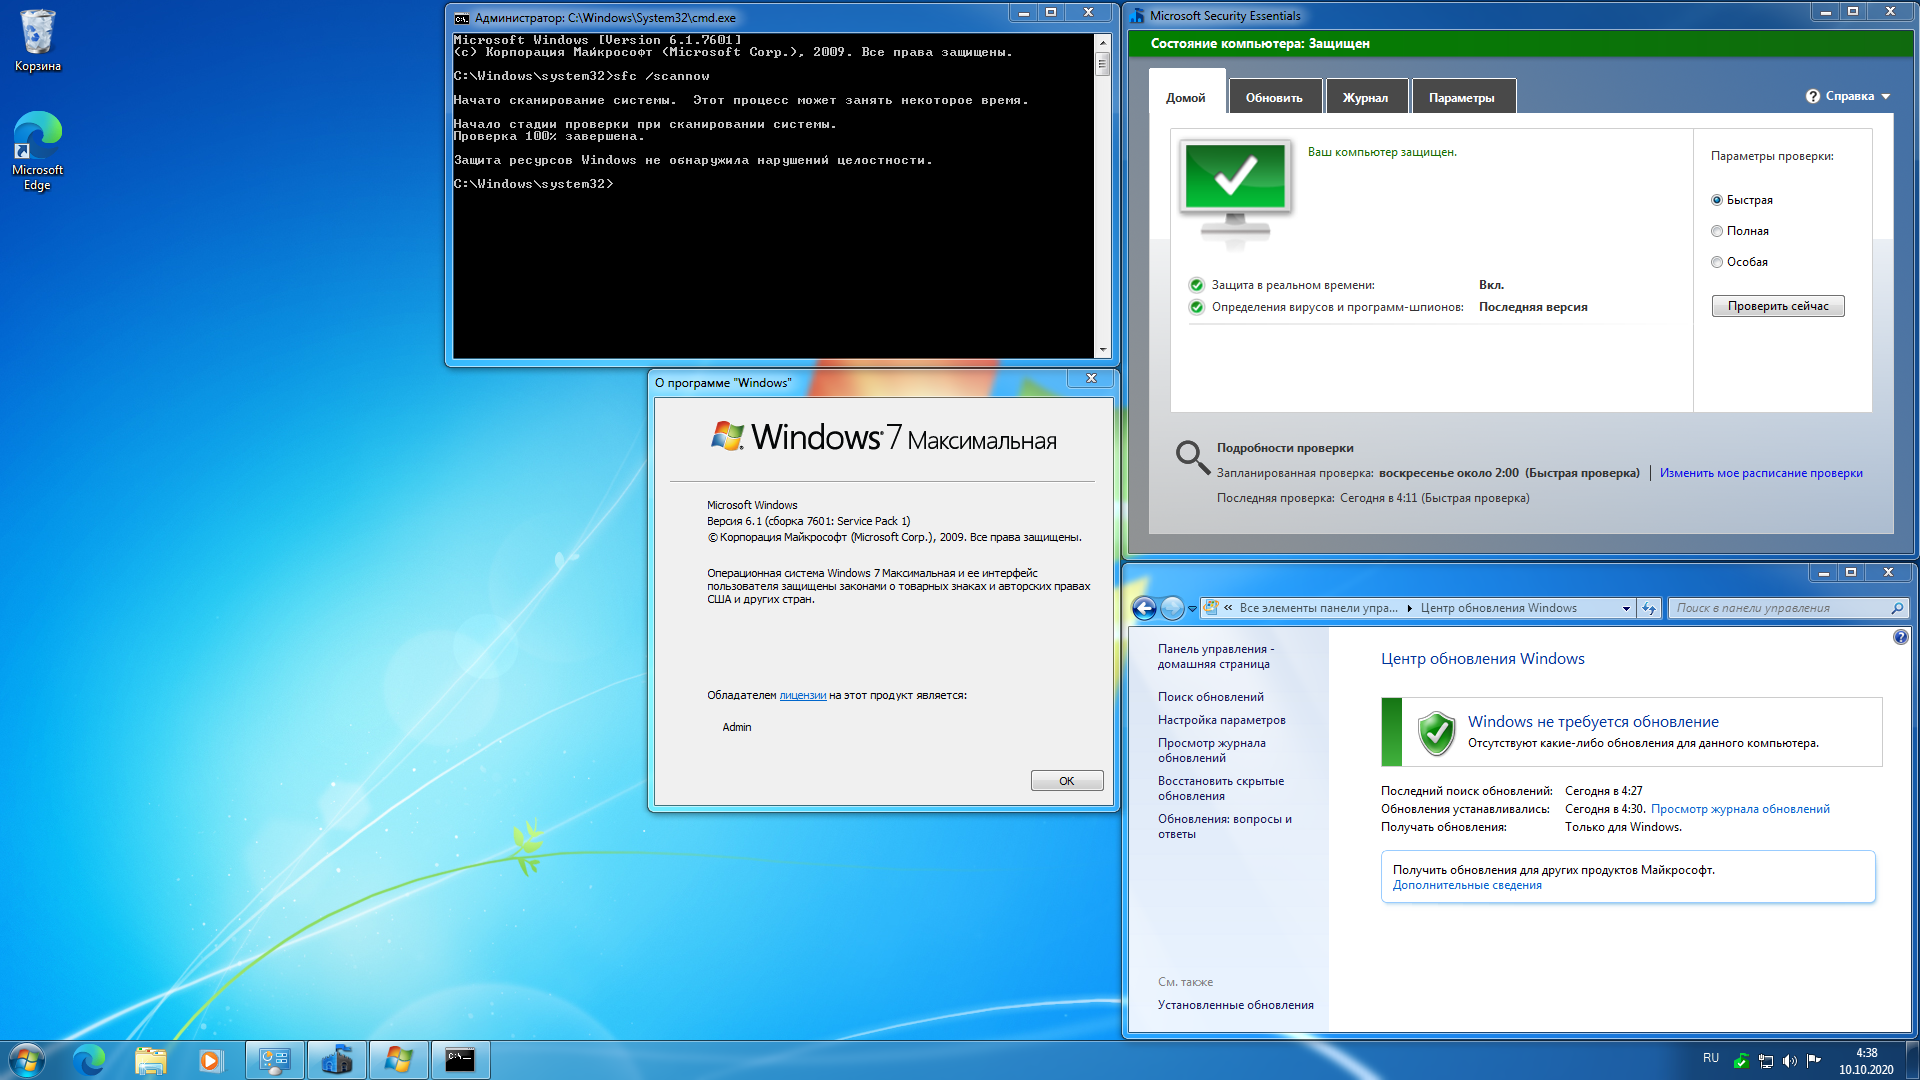Click the taskbar clock showing 4:38
The width and height of the screenshot is (1920, 1080).
pos(1866,1061)
